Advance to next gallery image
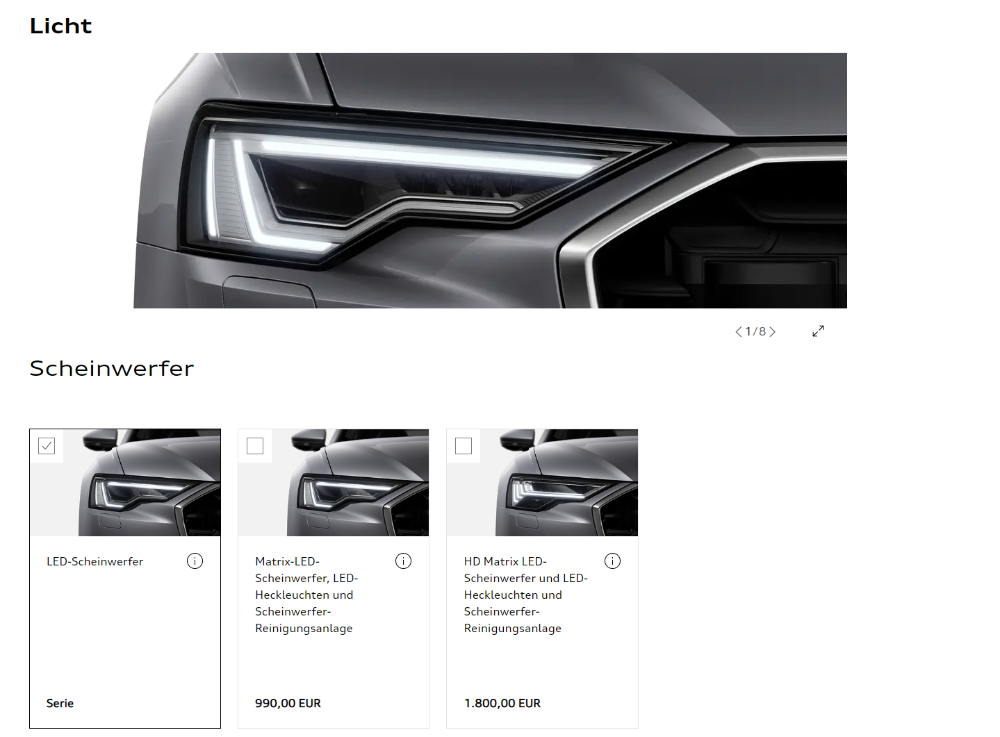Viewport: 1000px width, 737px height. point(772,332)
